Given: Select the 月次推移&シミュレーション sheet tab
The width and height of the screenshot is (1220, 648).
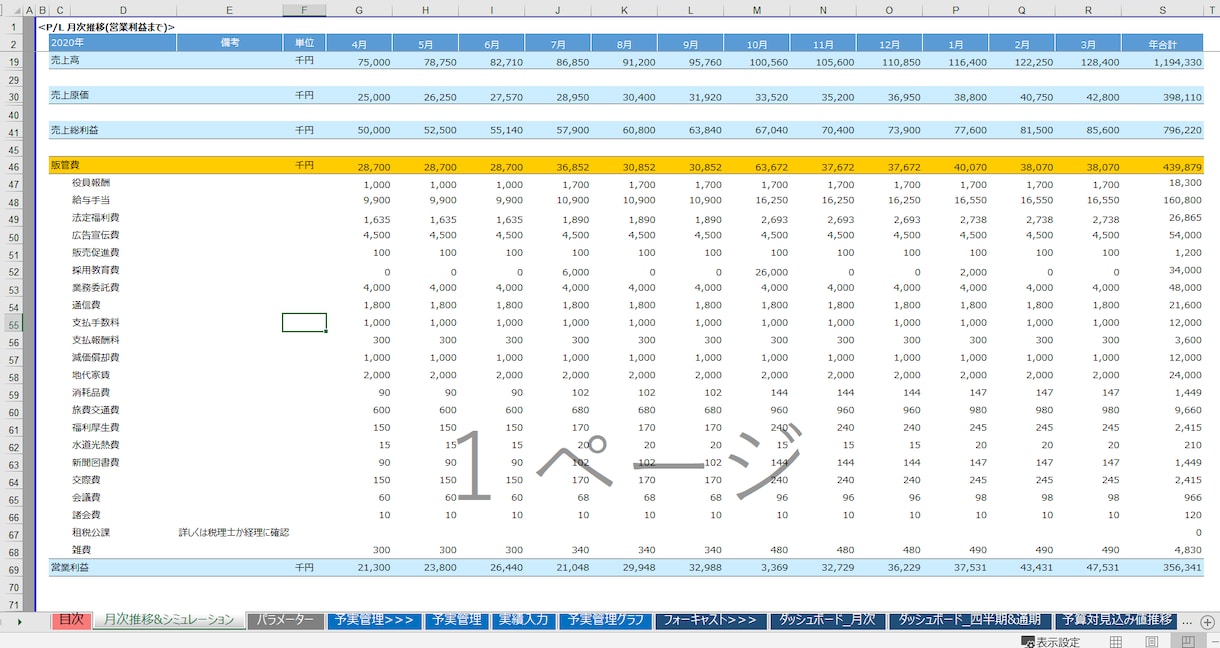Looking at the screenshot, I should [169, 621].
